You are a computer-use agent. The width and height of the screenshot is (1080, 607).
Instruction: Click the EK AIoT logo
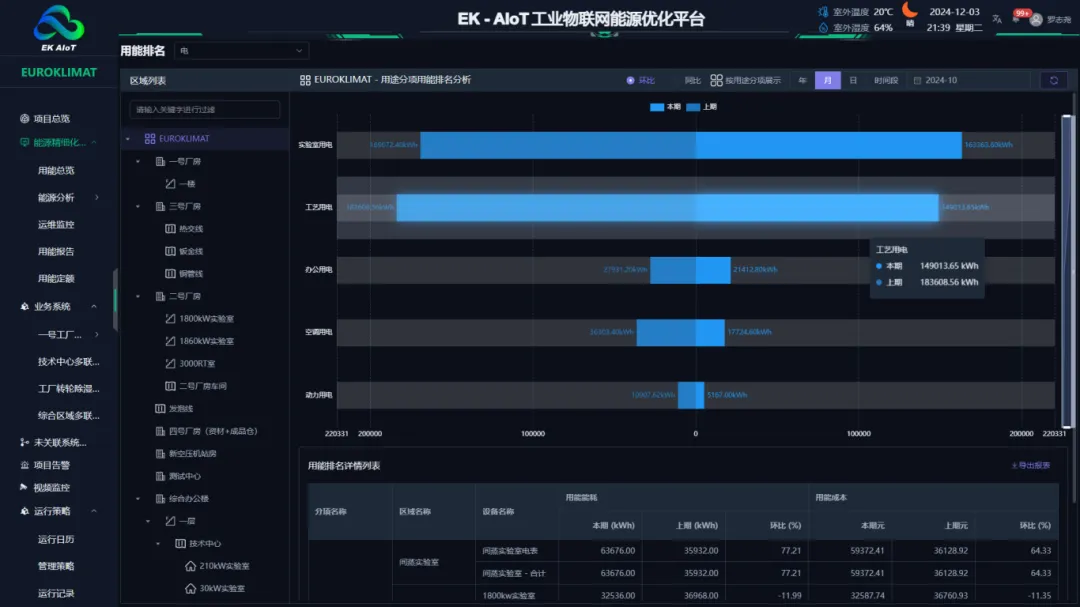pyautogui.click(x=59, y=27)
